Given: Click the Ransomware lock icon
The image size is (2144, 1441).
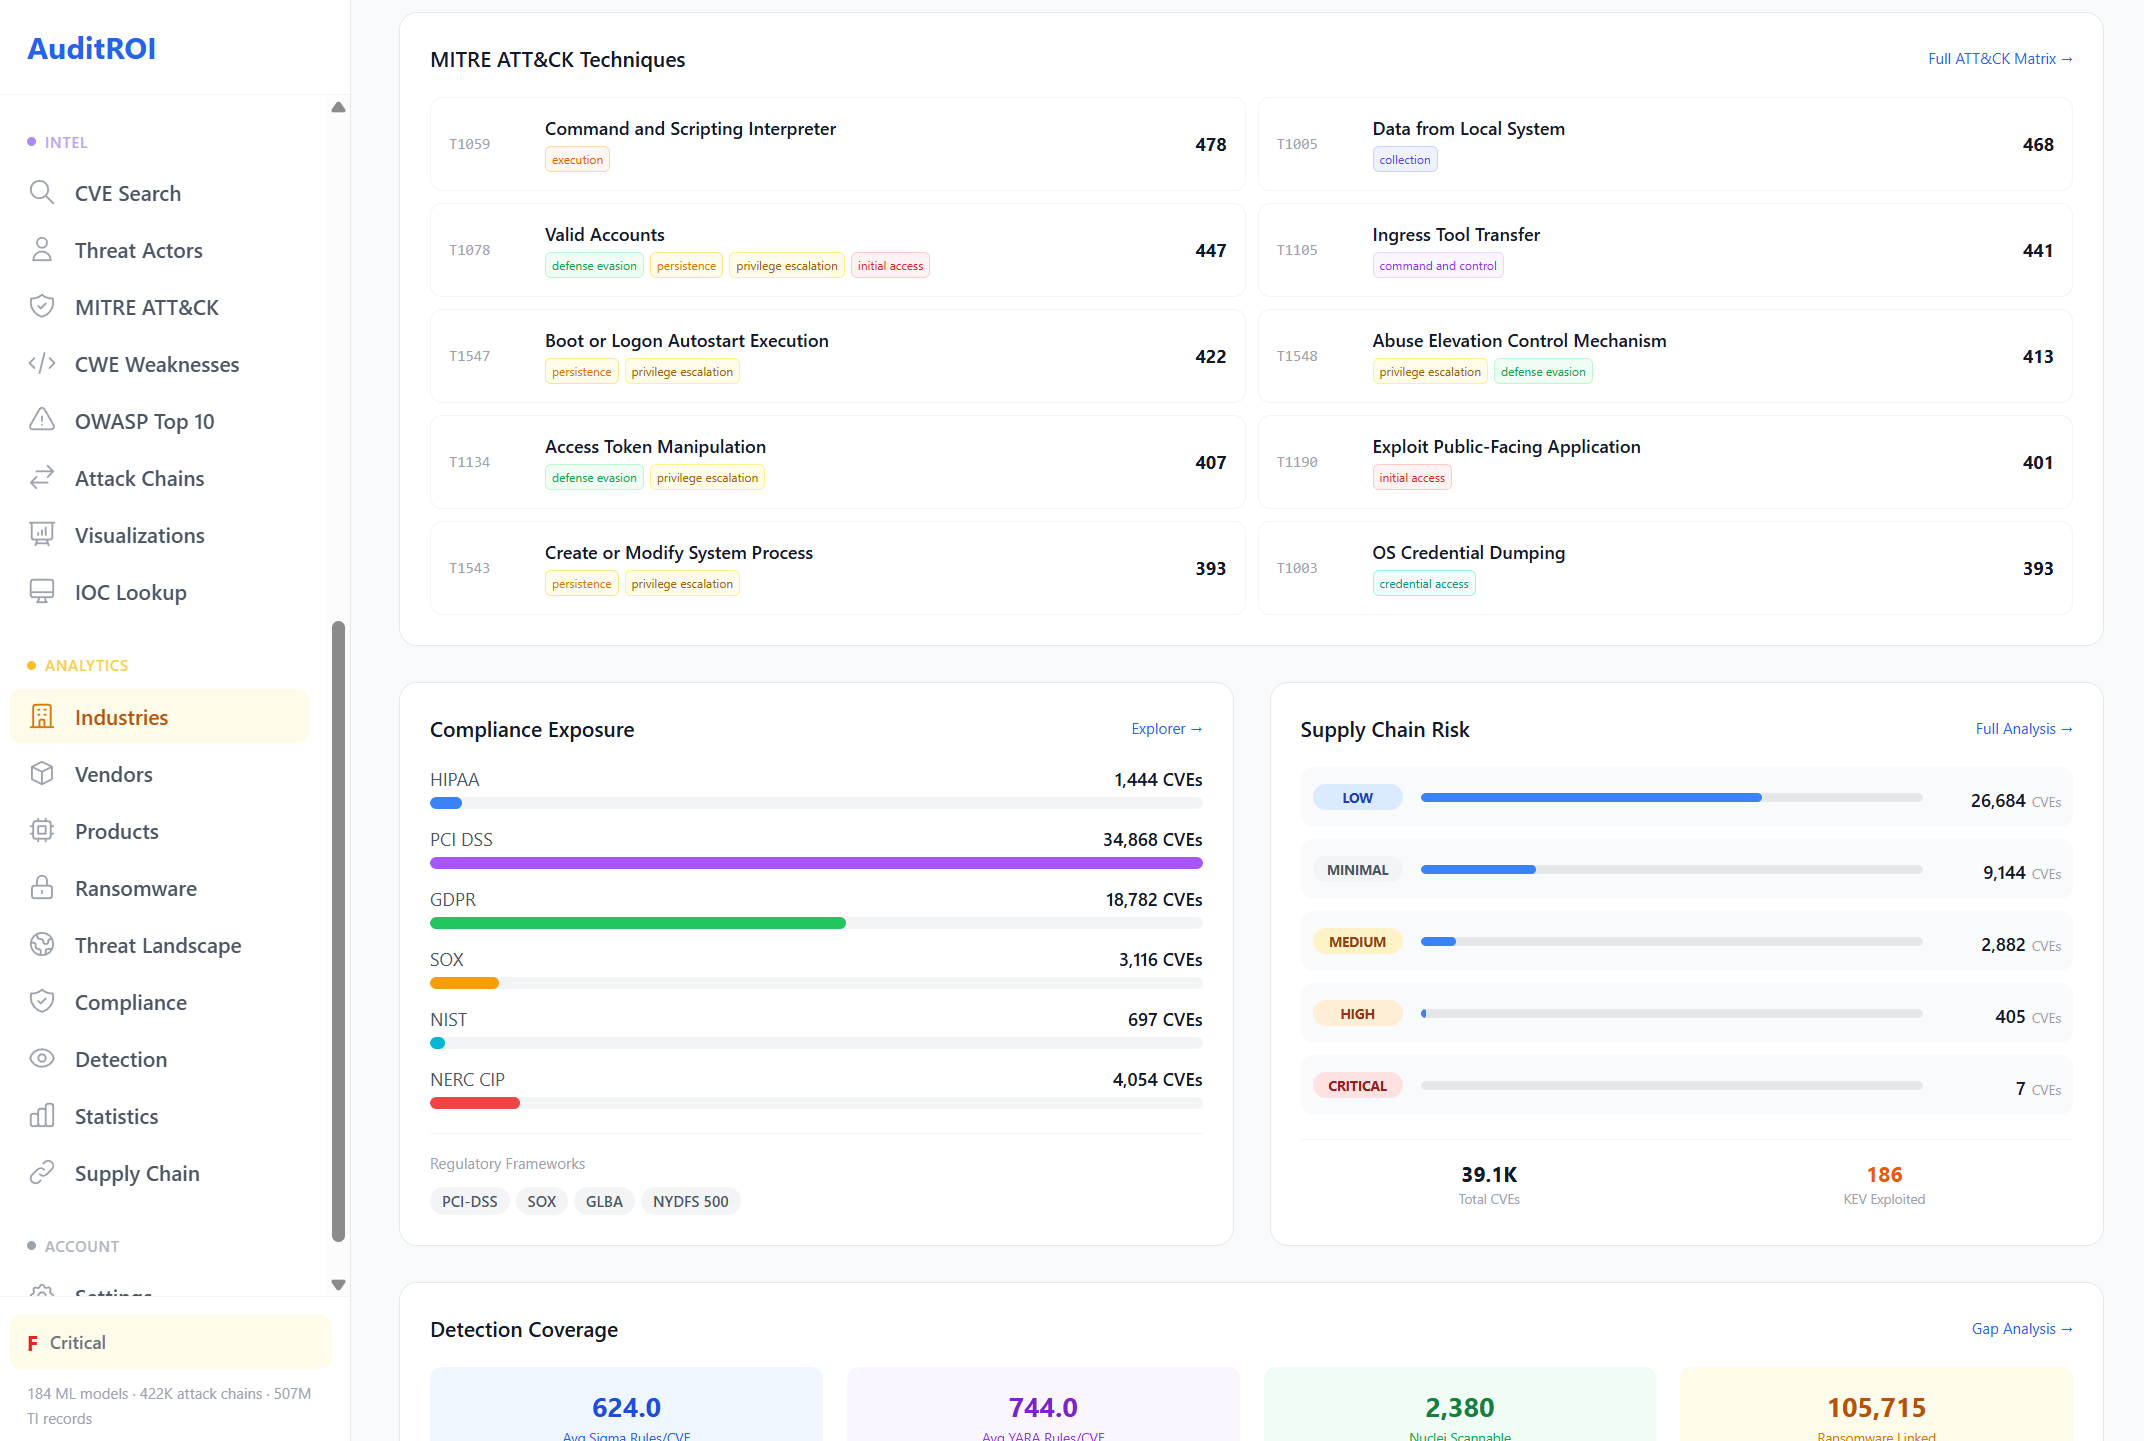Looking at the screenshot, I should point(41,887).
